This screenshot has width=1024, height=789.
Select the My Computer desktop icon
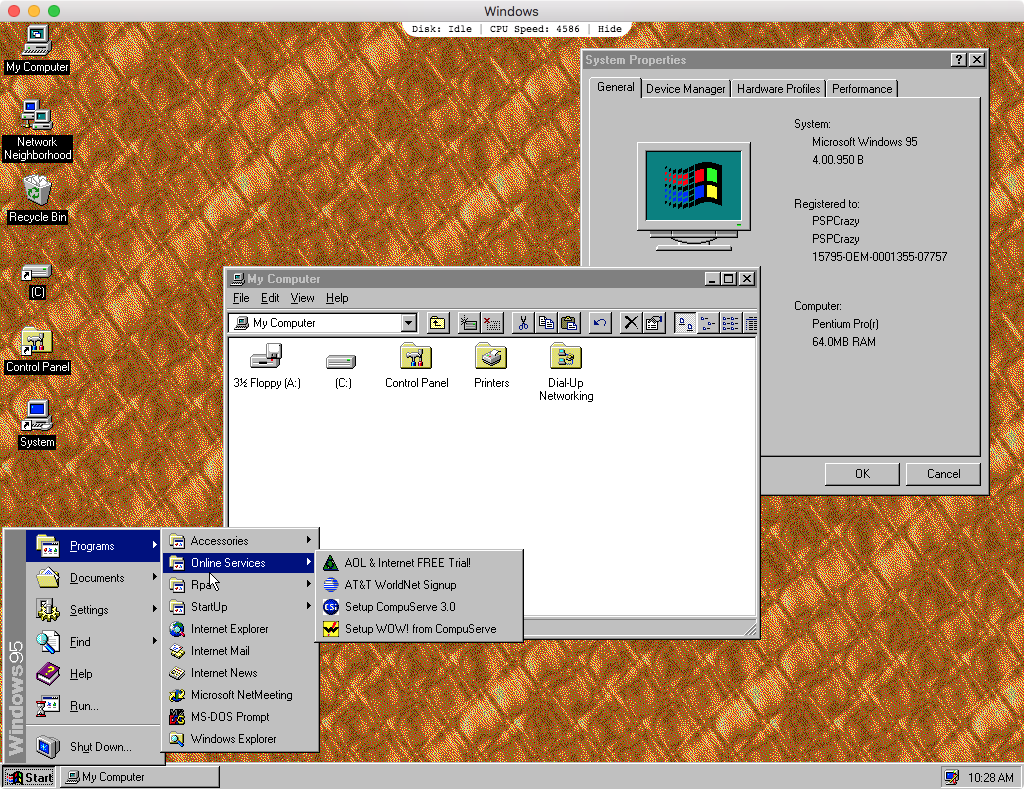click(37, 49)
